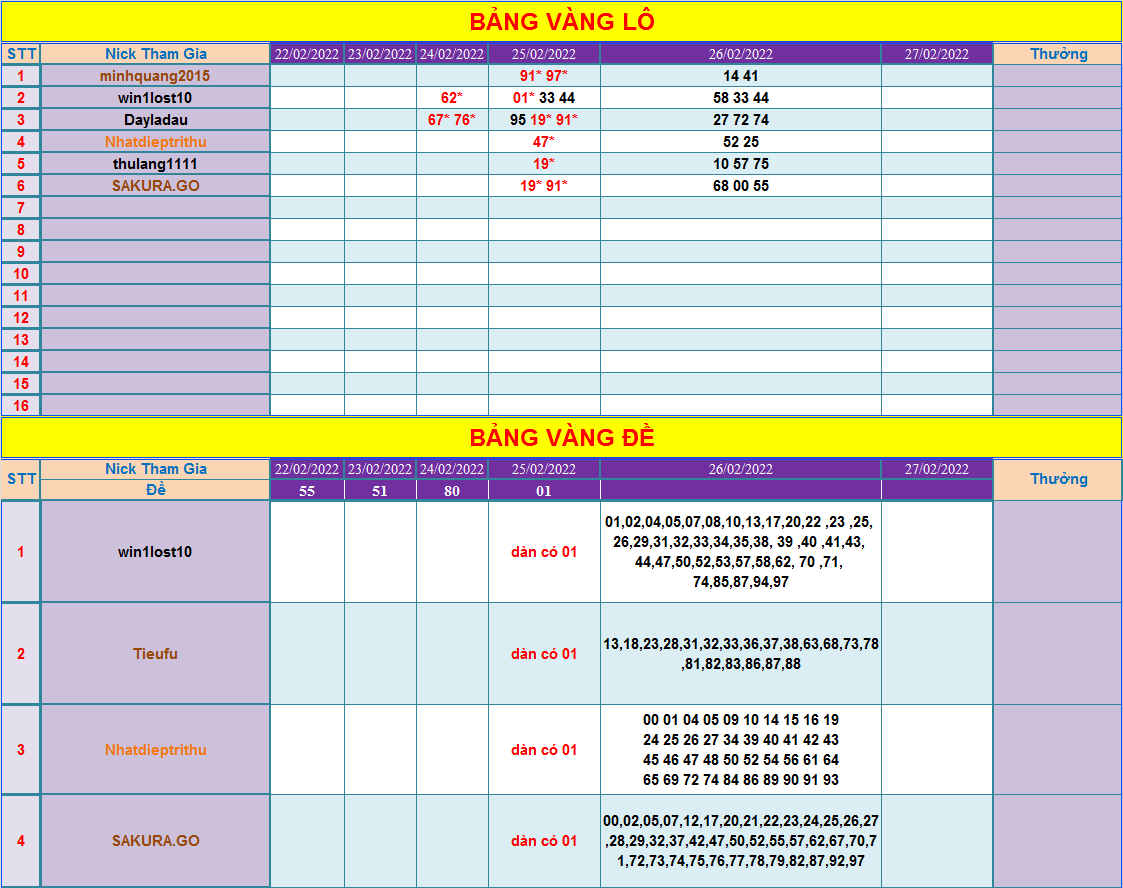Select Đề result '55'
The height and width of the screenshot is (888, 1123).
(307, 491)
